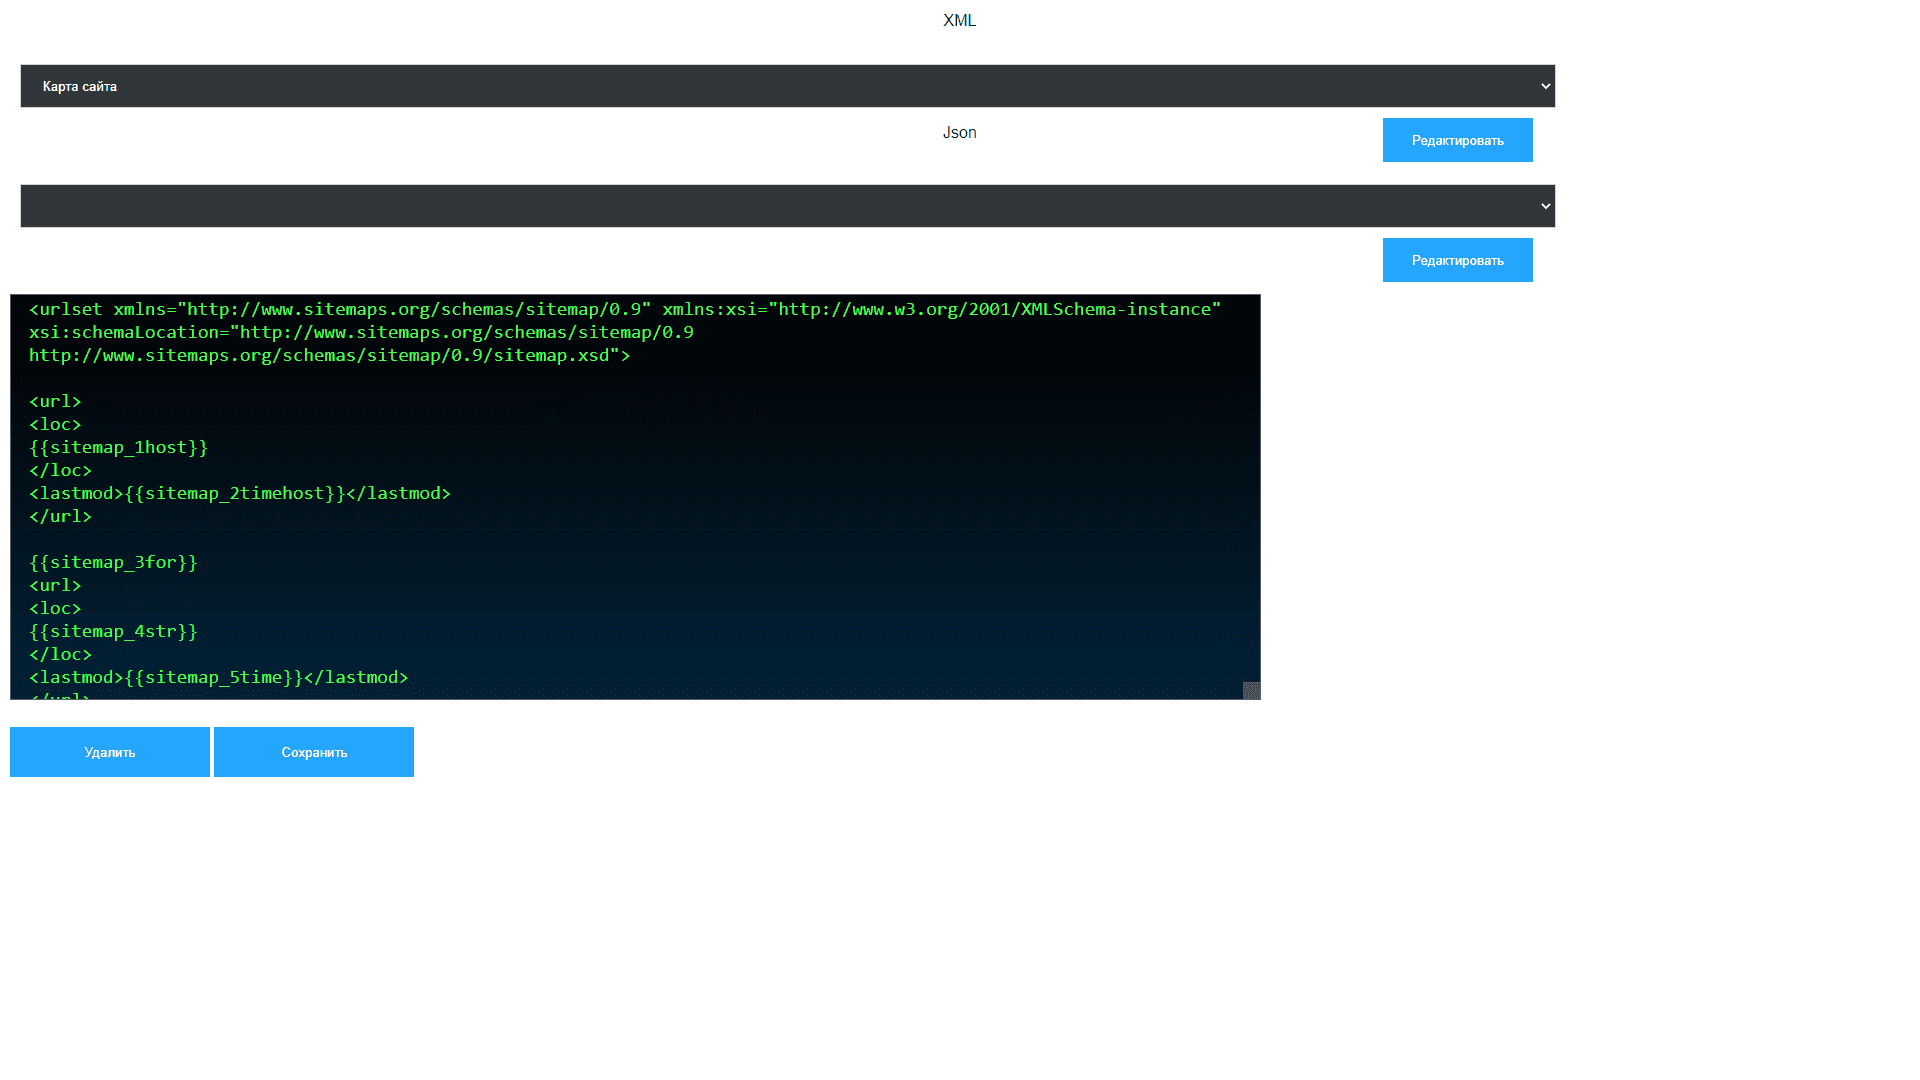Click the arrow of the XML select box

(1545, 86)
